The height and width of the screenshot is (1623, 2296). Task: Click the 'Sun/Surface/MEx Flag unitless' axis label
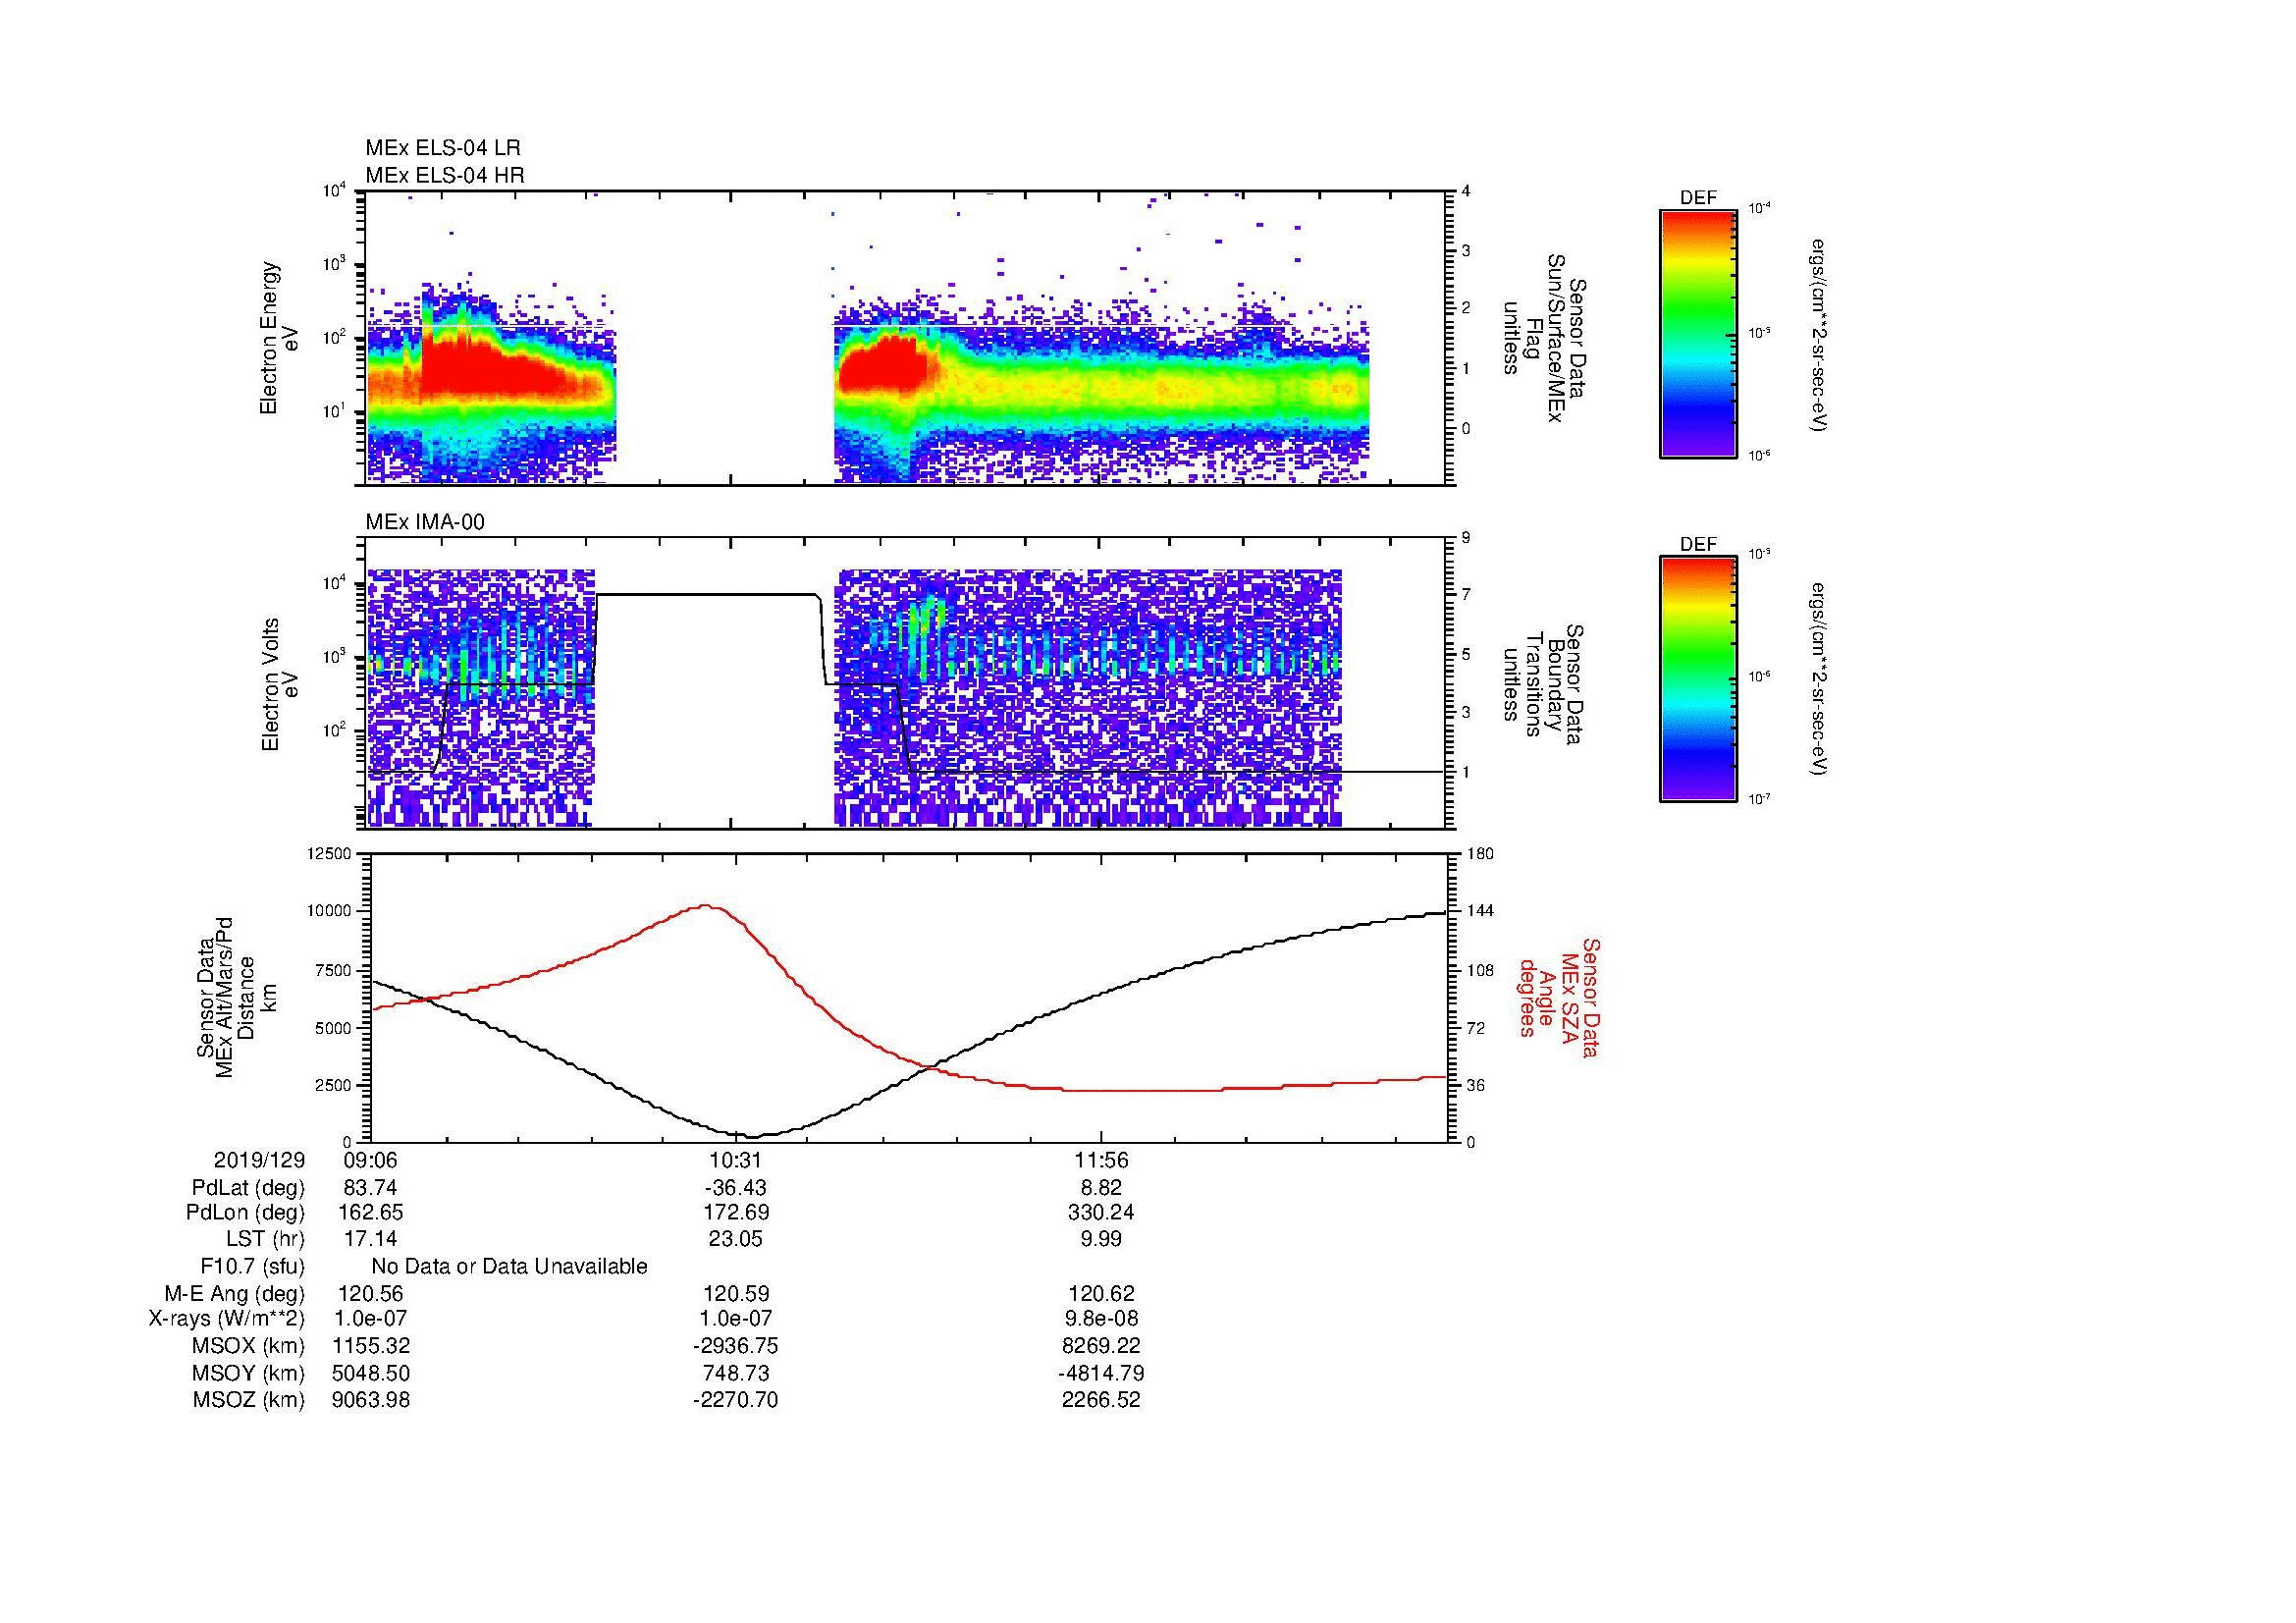(x=1544, y=338)
